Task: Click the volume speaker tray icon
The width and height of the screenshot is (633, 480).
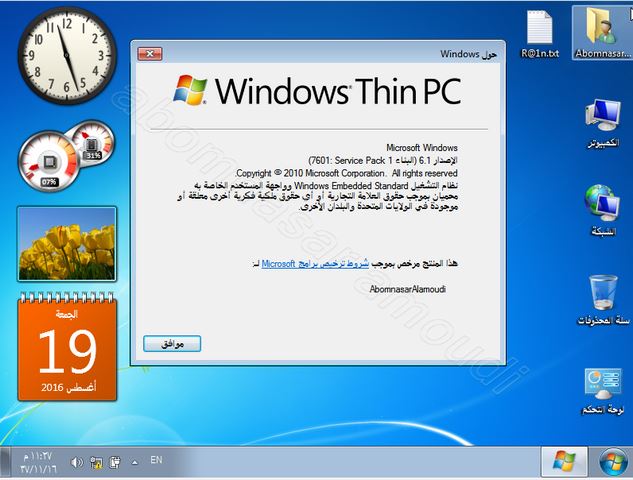Action: point(76,462)
